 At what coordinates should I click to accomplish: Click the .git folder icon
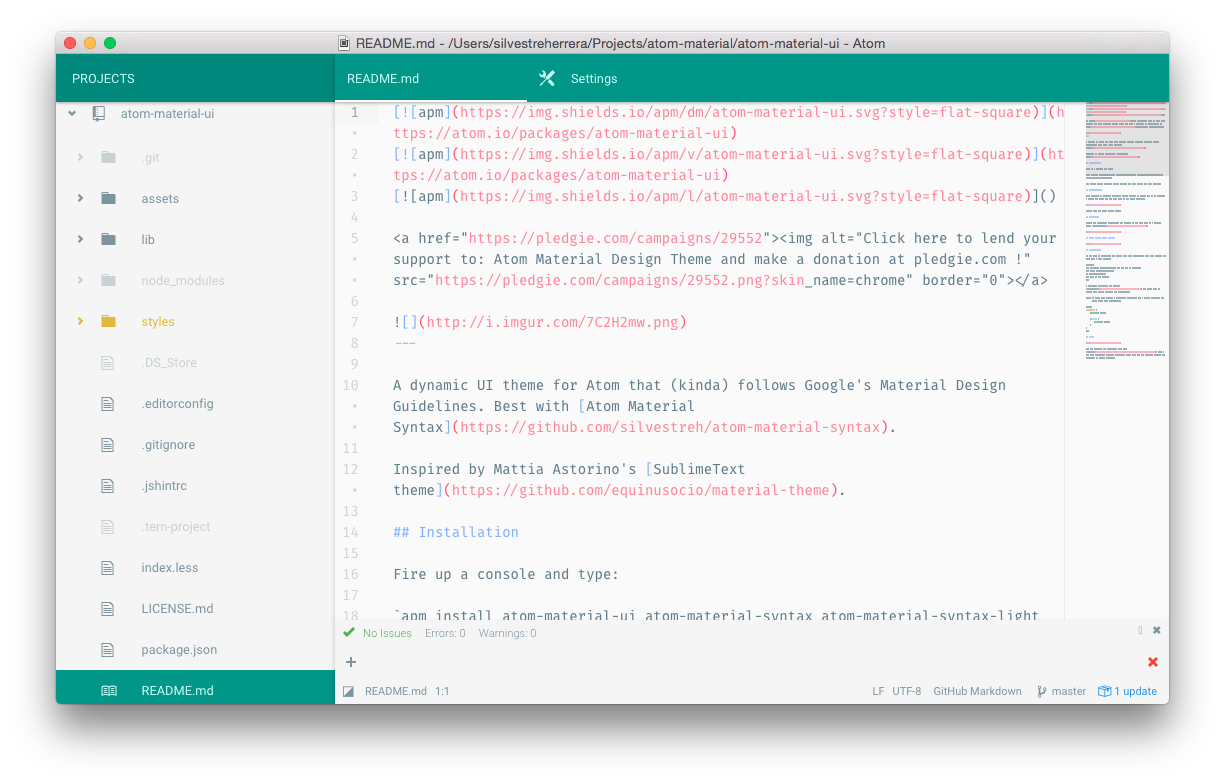[108, 158]
